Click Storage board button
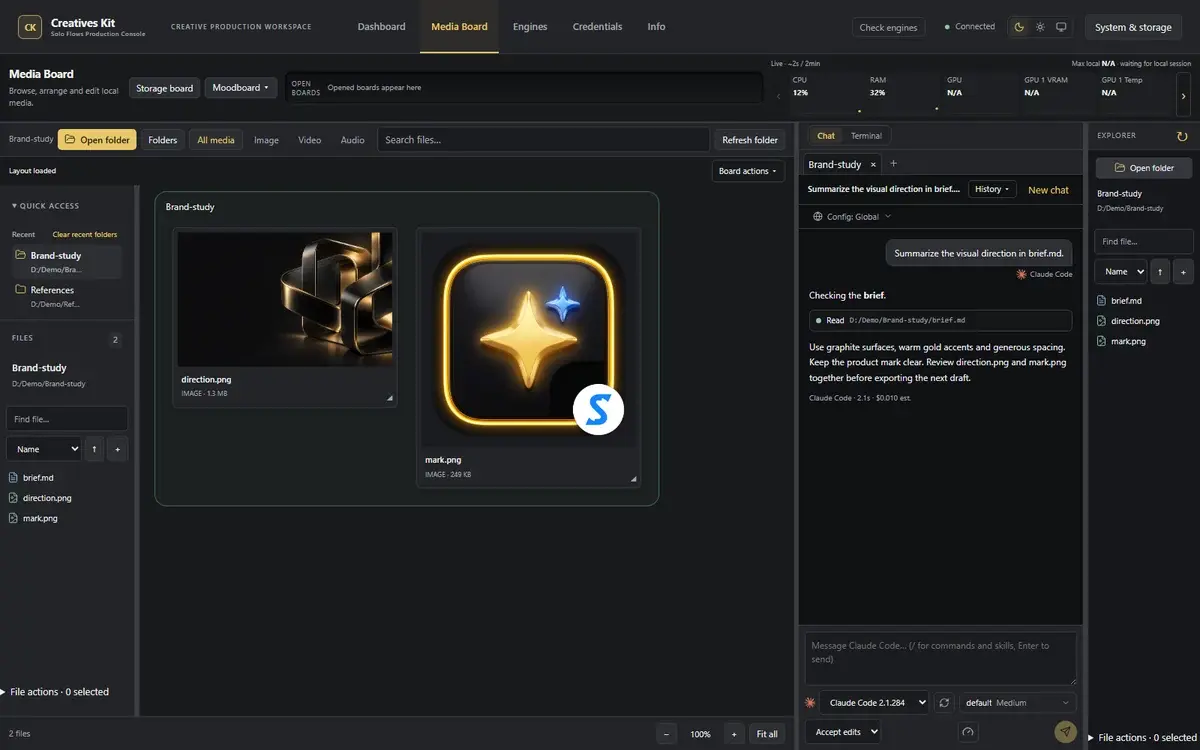Image resolution: width=1200 pixels, height=750 pixels. point(164,88)
